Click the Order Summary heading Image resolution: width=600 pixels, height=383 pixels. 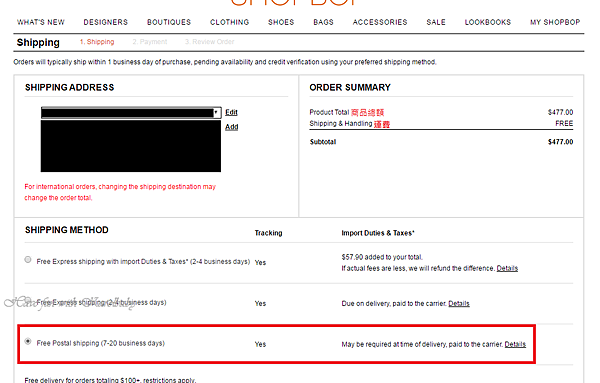(350, 88)
